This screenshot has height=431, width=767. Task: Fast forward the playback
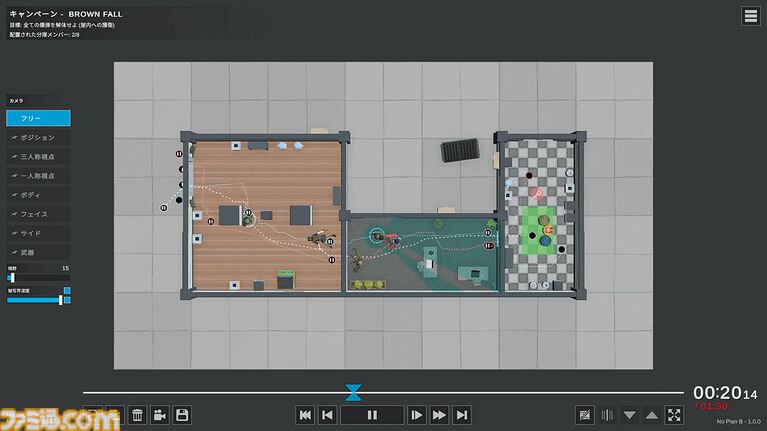click(439, 415)
